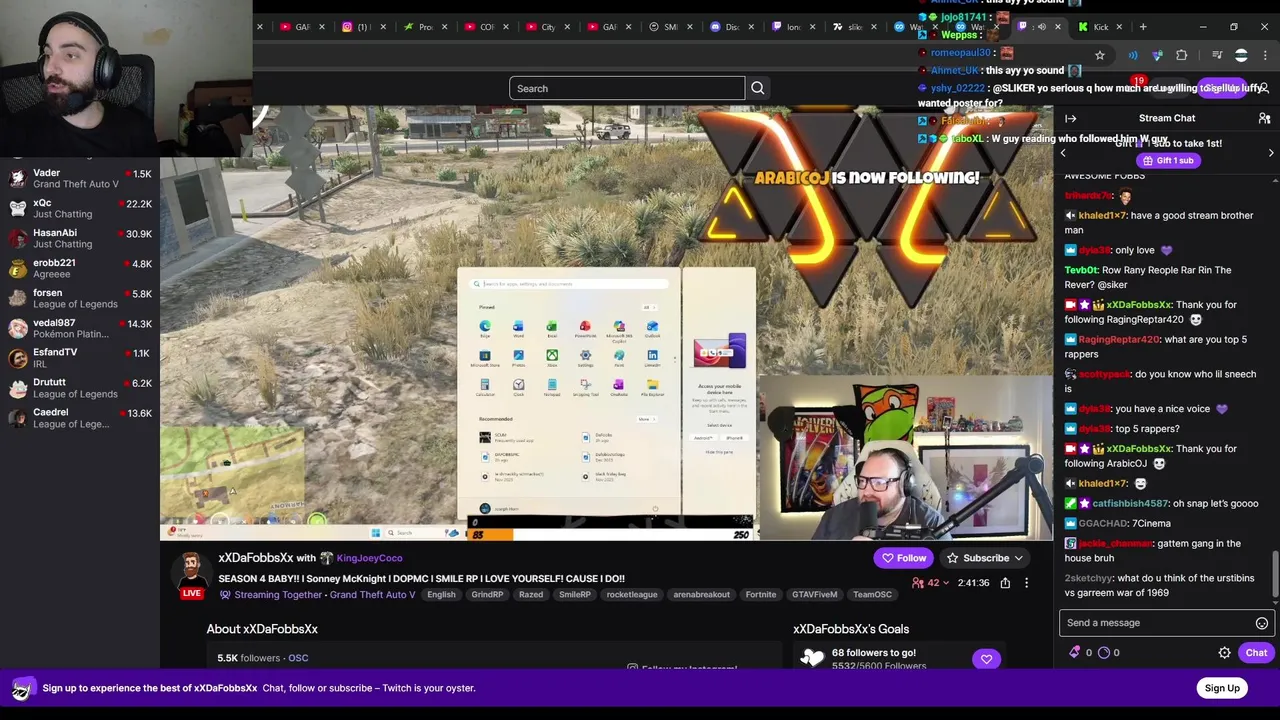Click the stream video player
The height and width of the screenshot is (720, 1280).
click(606, 323)
